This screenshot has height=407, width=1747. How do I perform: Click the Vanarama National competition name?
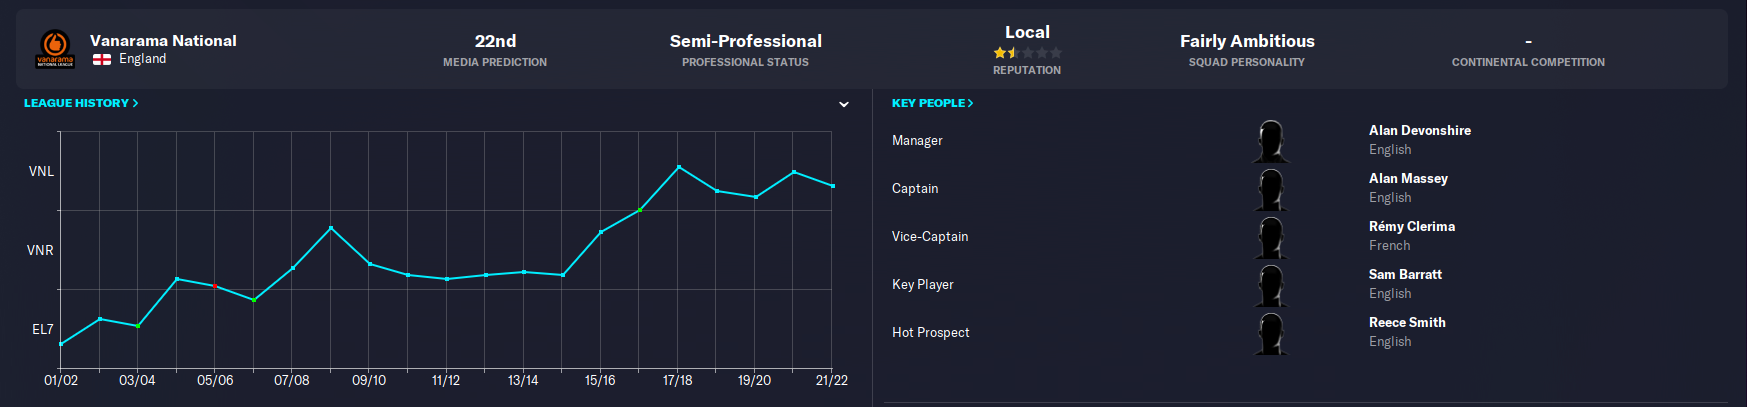163,40
